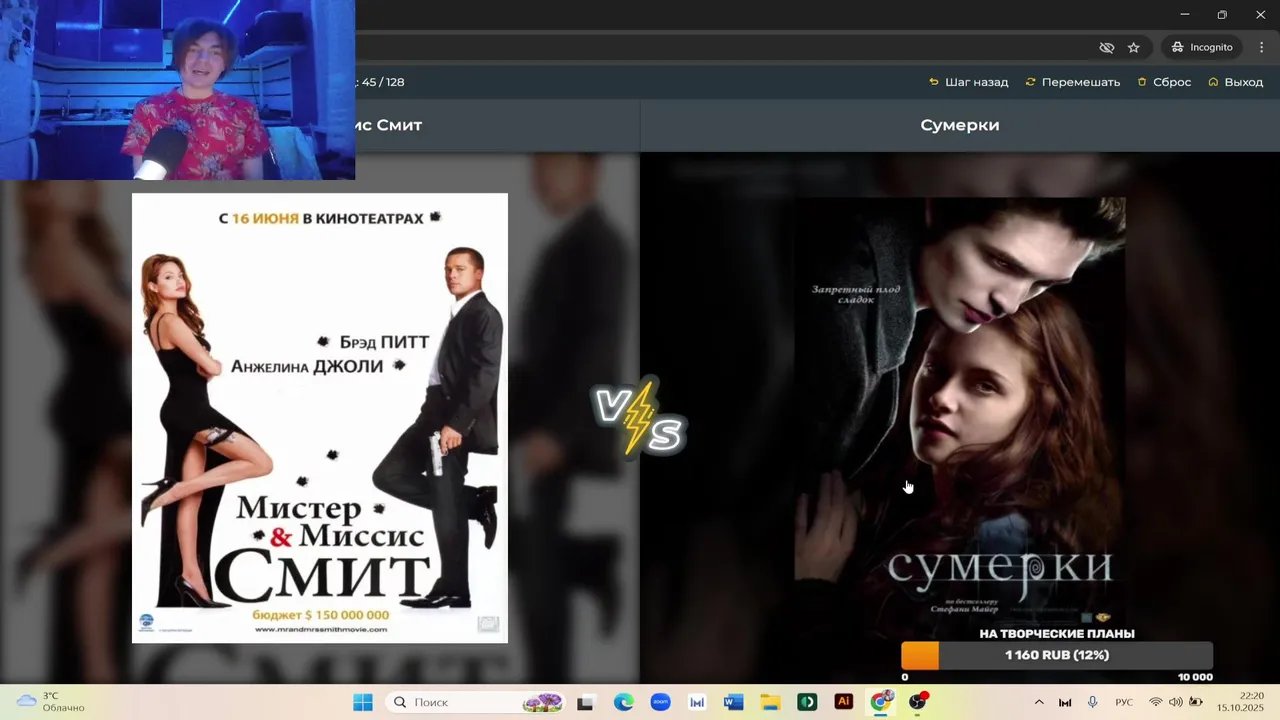Image resolution: width=1280 pixels, height=720 pixels.
Task: Launch Microsoft Edge from taskbar
Action: click(x=623, y=702)
